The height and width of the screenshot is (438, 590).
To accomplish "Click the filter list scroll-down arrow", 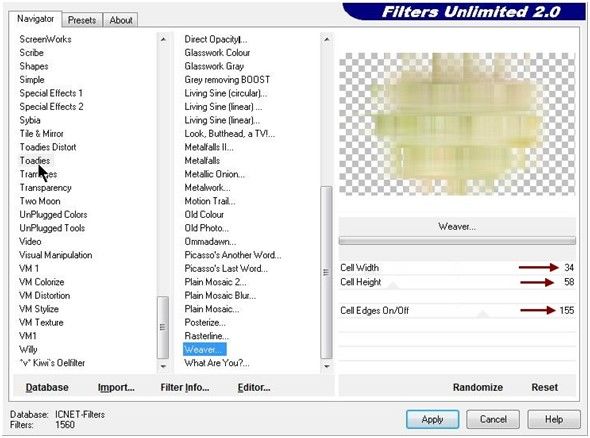I will pyautogui.click(x=327, y=366).
